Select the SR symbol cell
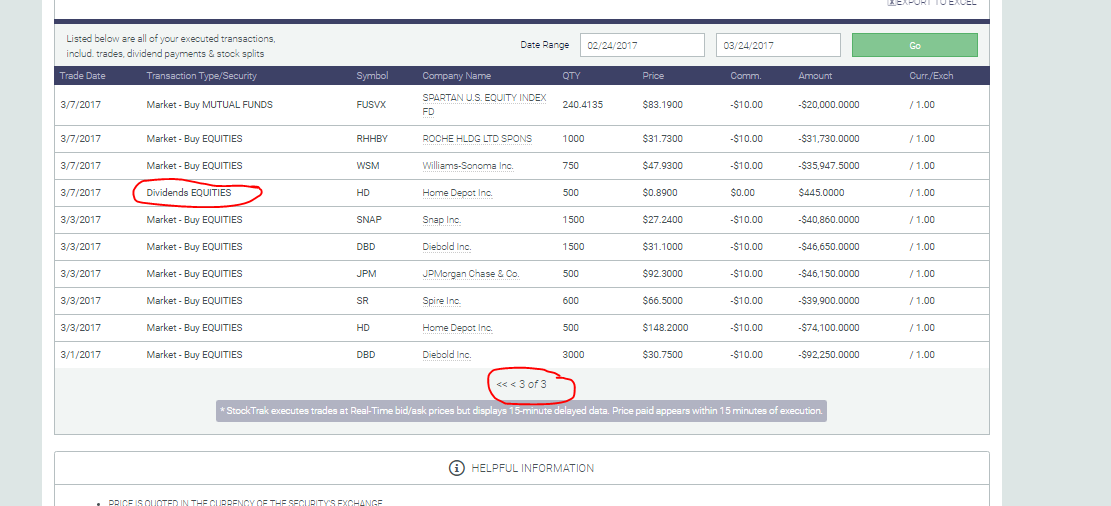This screenshot has width=1111, height=506. 362,300
